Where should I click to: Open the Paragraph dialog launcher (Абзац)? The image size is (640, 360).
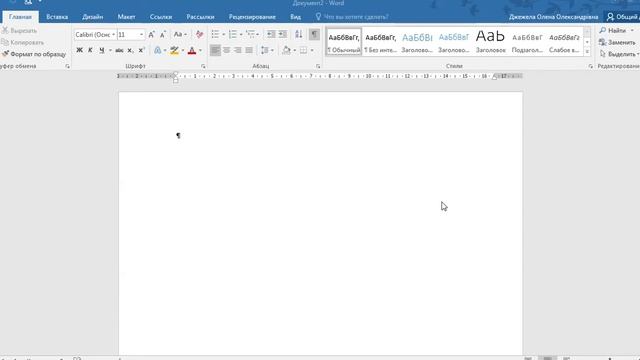pos(318,66)
